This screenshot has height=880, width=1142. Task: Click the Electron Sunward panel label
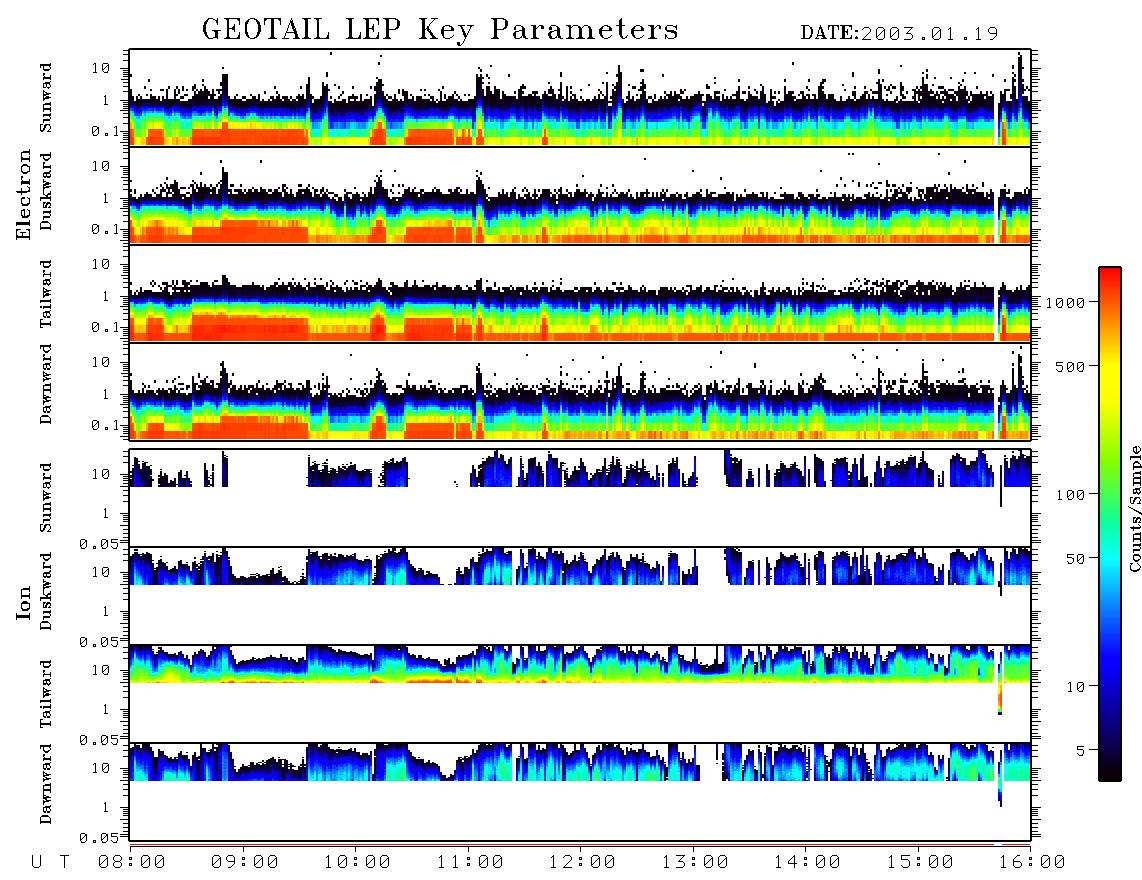pos(46,98)
